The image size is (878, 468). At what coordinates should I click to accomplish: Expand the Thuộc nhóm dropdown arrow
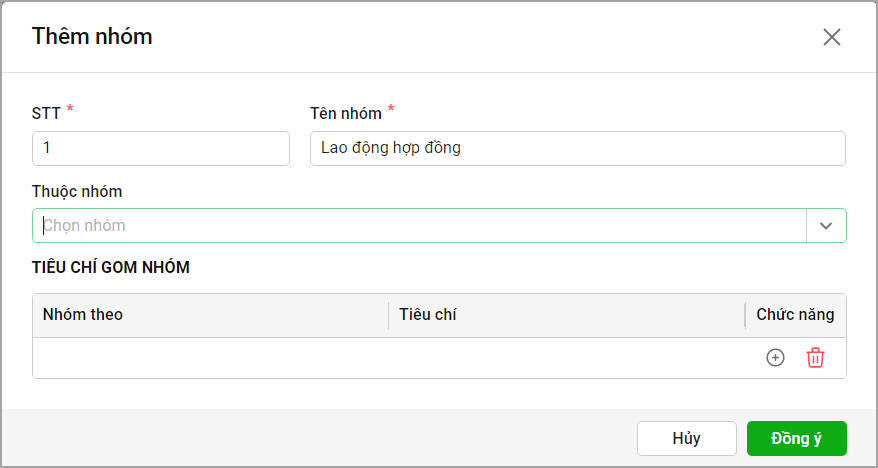pos(826,225)
